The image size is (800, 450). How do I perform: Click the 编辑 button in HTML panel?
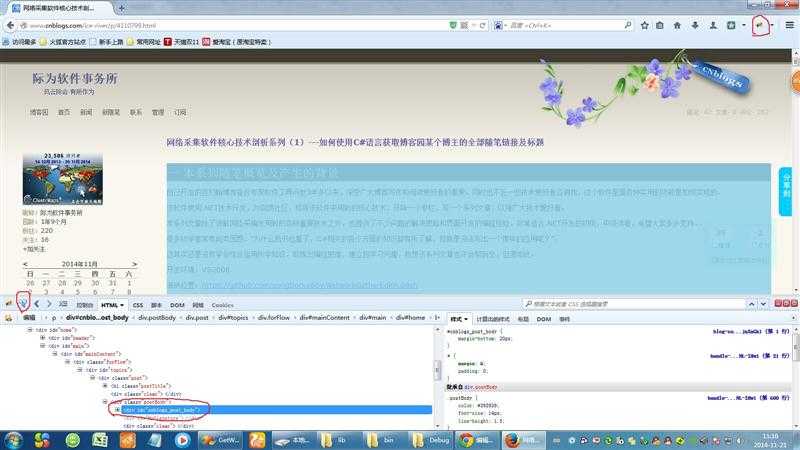pyautogui.click(x=29, y=318)
